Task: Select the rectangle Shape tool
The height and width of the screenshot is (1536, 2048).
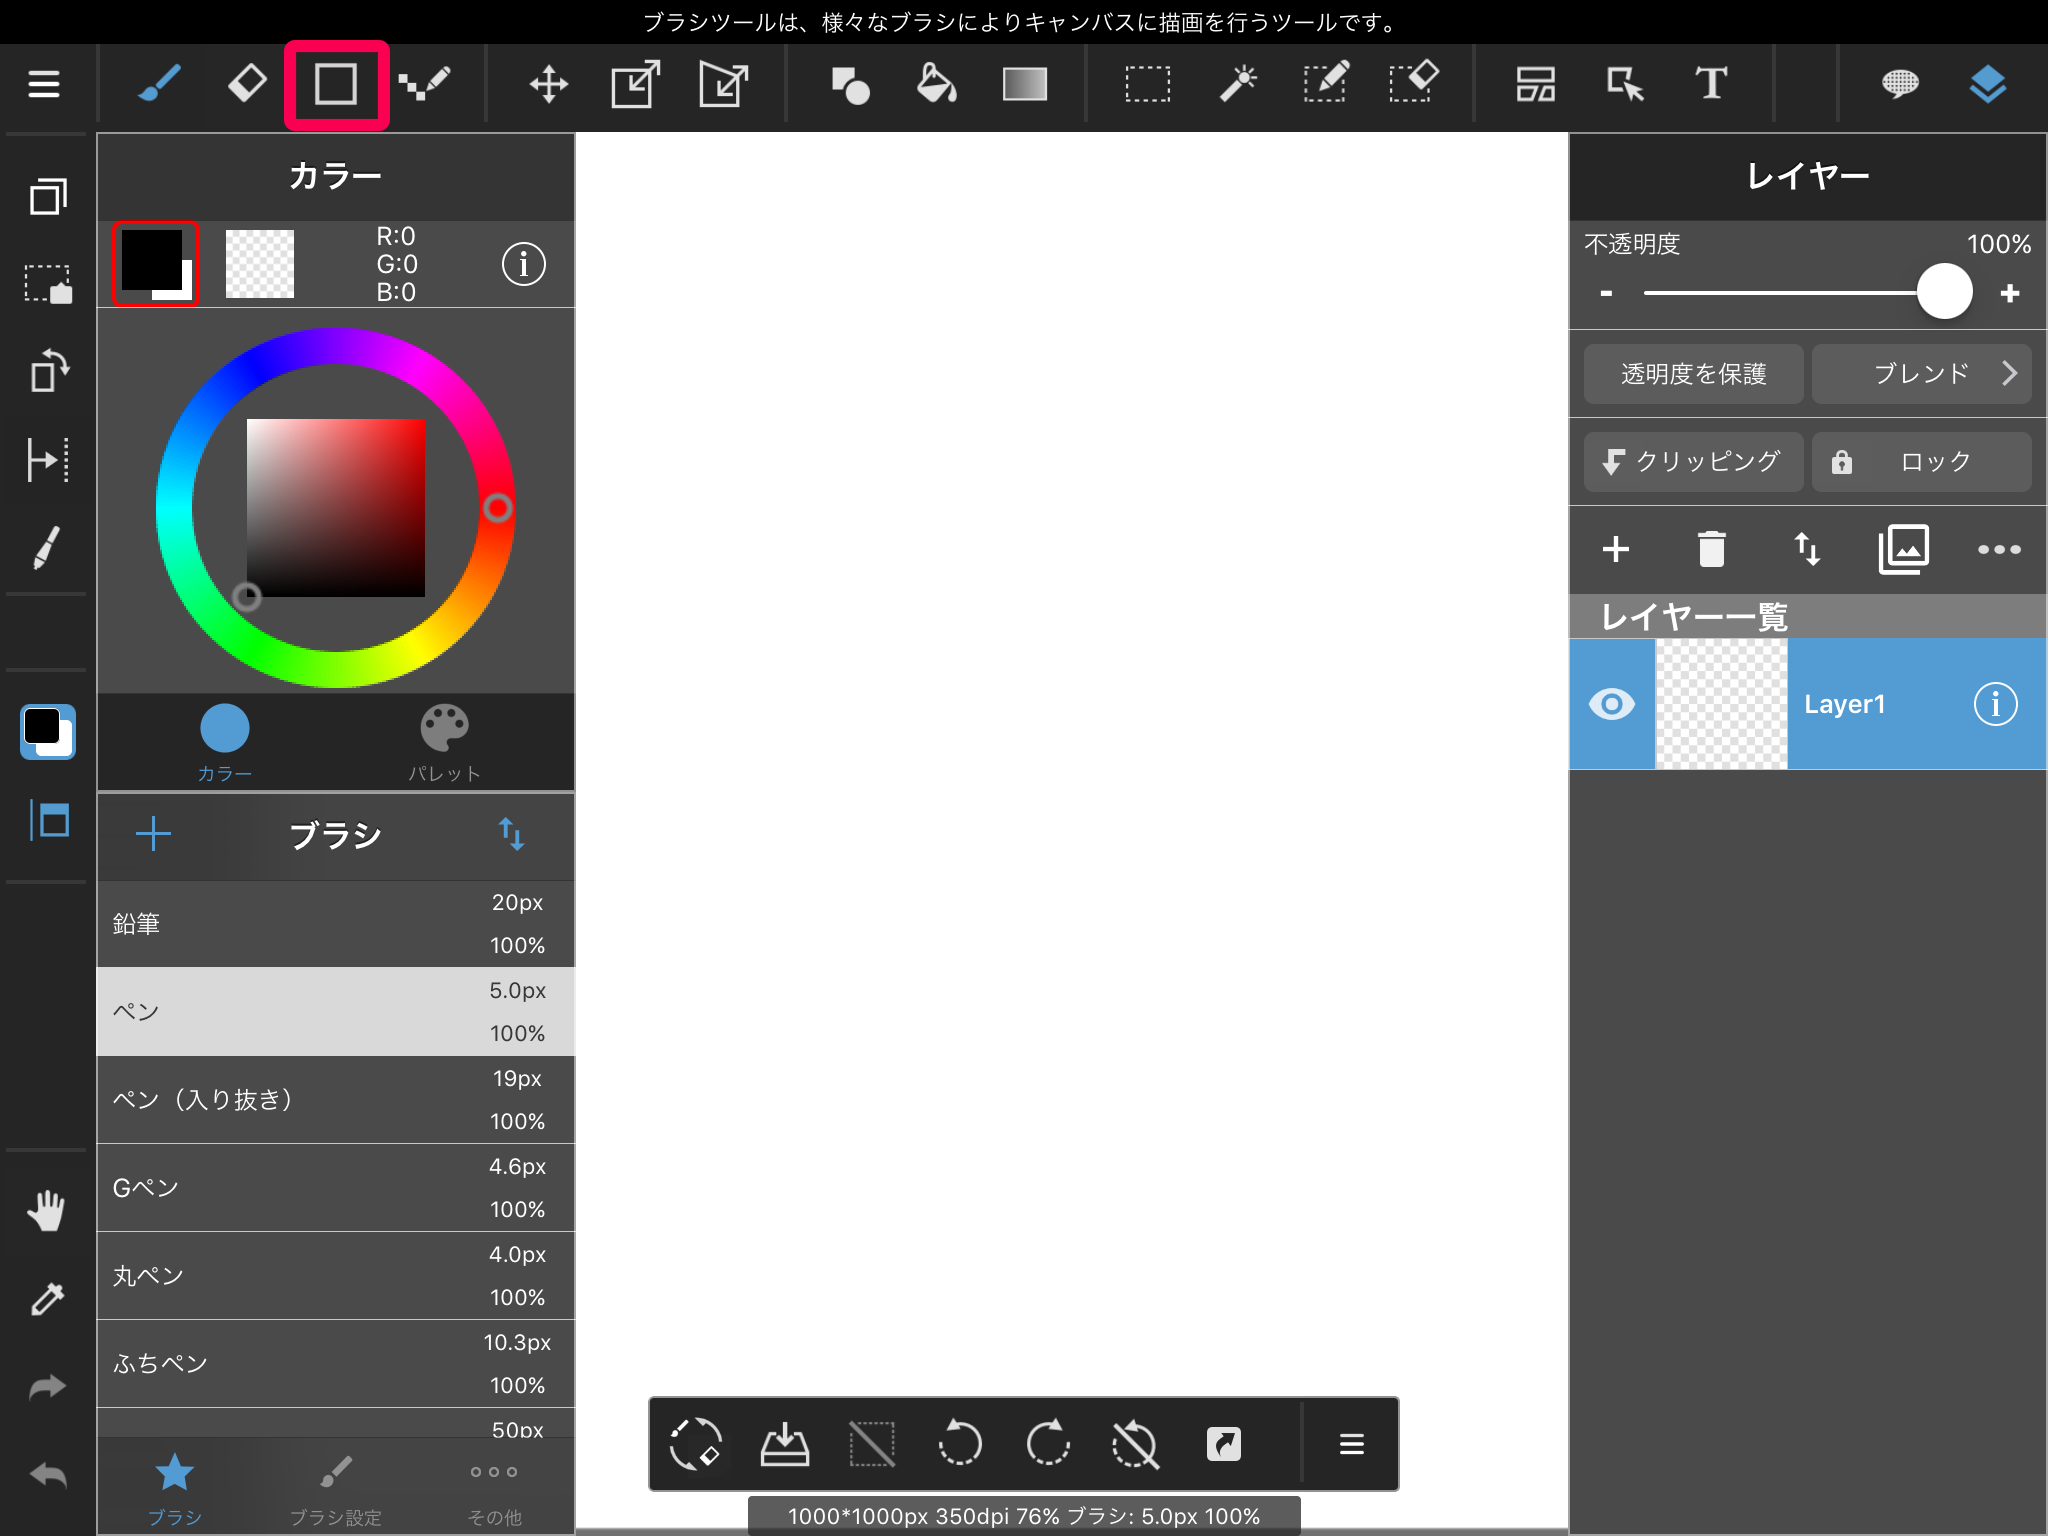Action: click(x=336, y=85)
